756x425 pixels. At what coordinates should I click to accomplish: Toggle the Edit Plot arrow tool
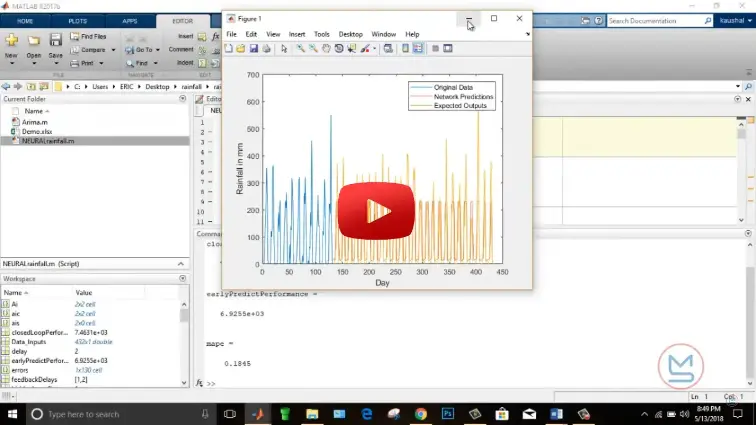click(x=284, y=48)
